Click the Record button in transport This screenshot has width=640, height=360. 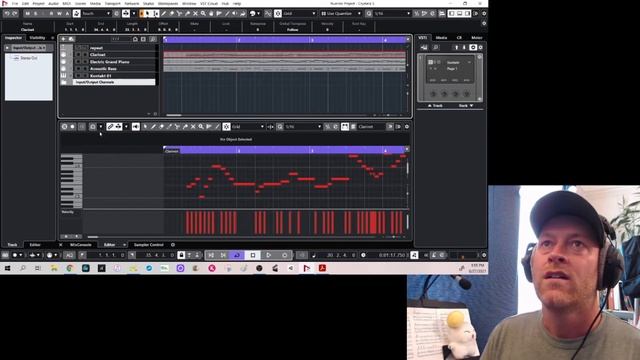284,255
